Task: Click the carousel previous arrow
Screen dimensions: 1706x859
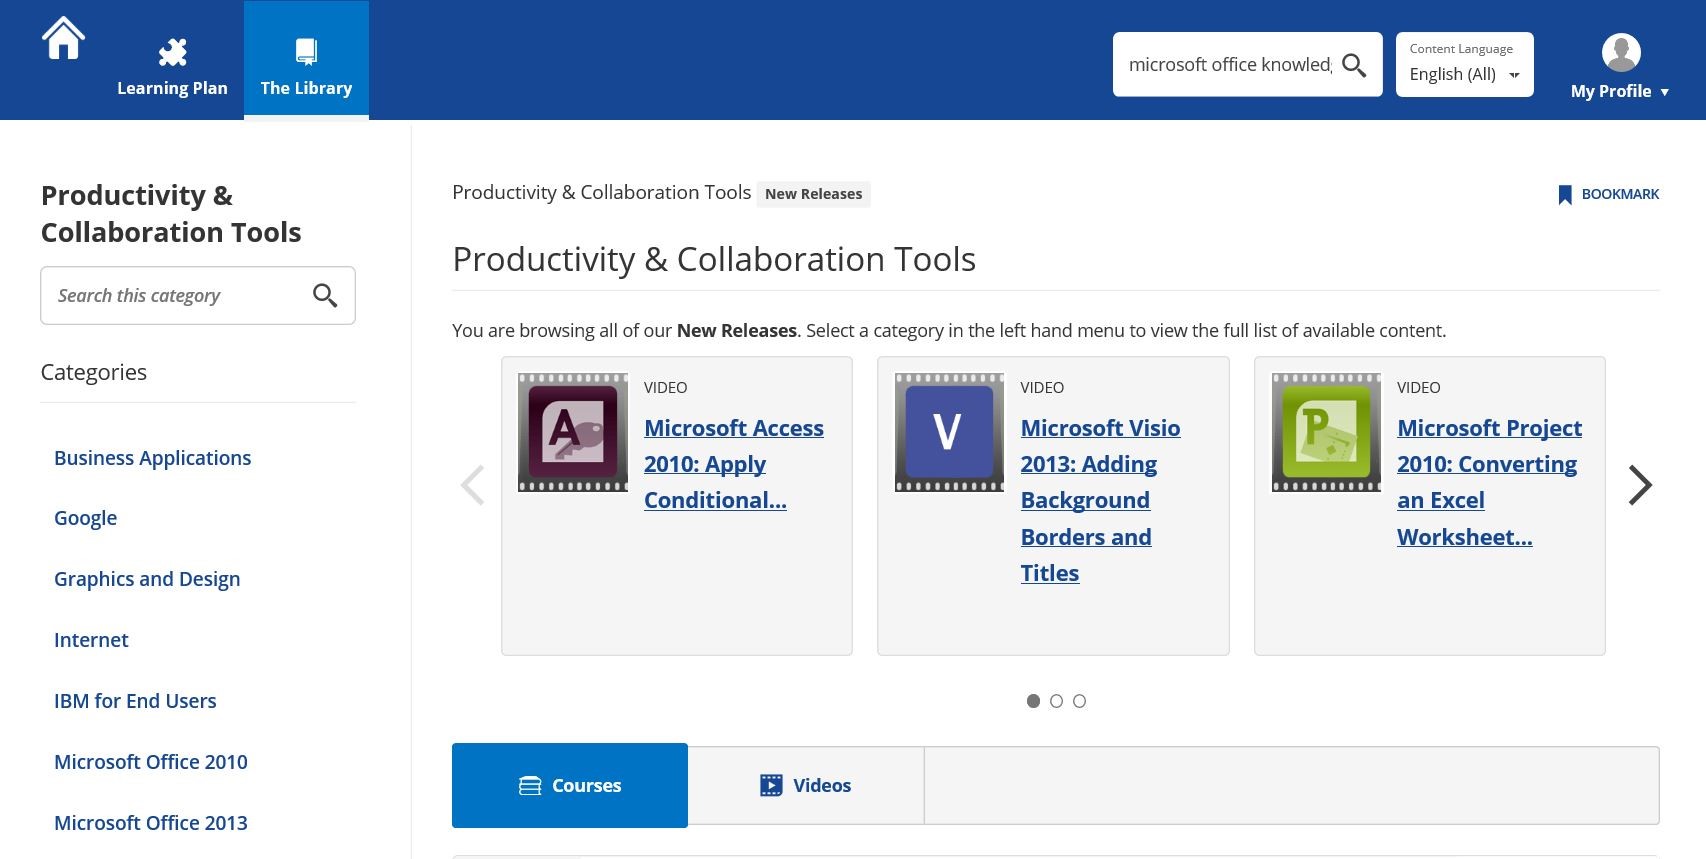Action: 472,485
